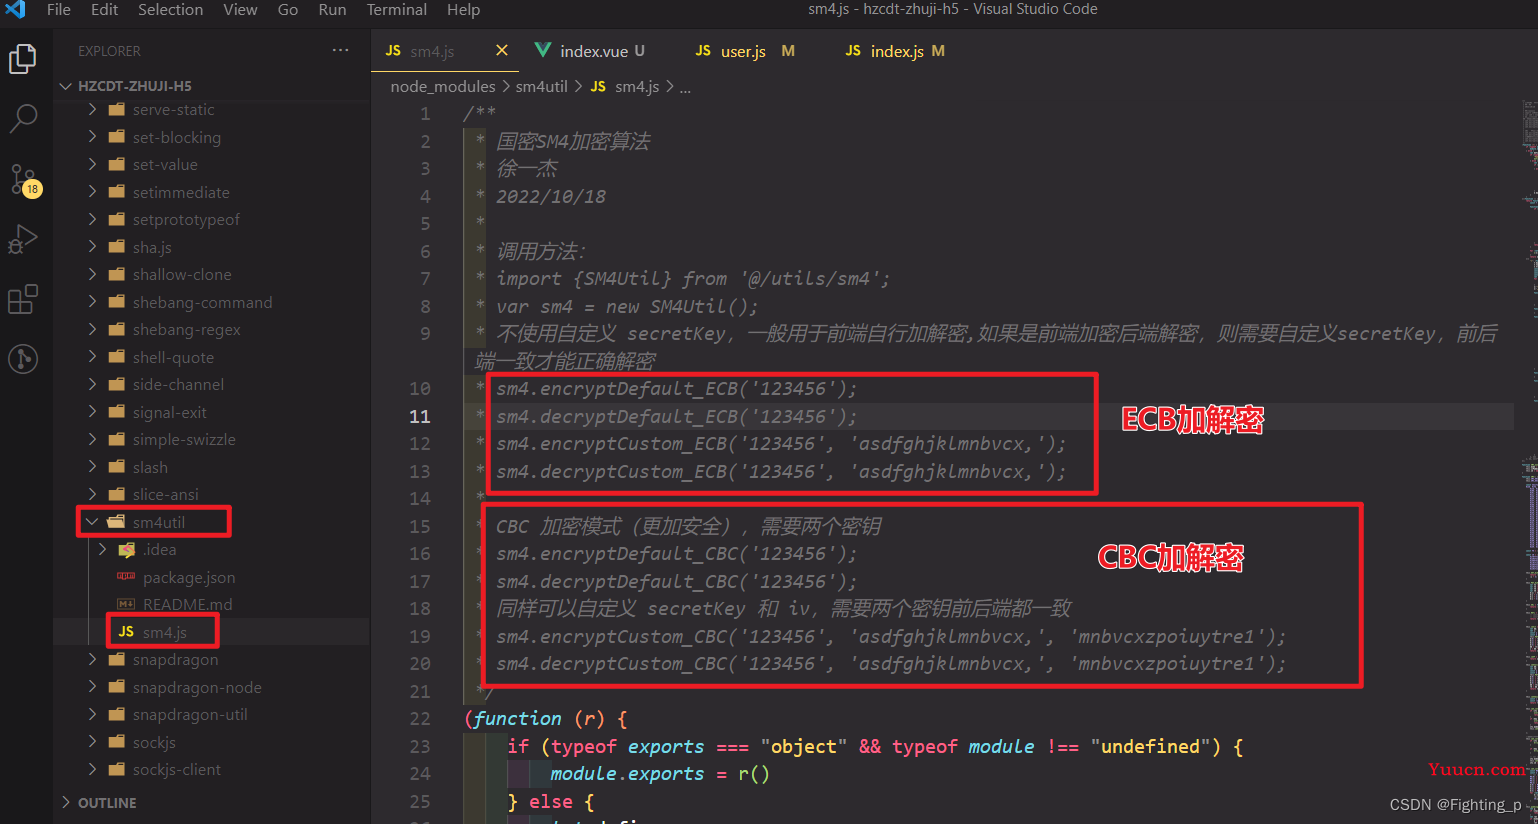Expand the .idea folder chevron

pyautogui.click(x=102, y=549)
